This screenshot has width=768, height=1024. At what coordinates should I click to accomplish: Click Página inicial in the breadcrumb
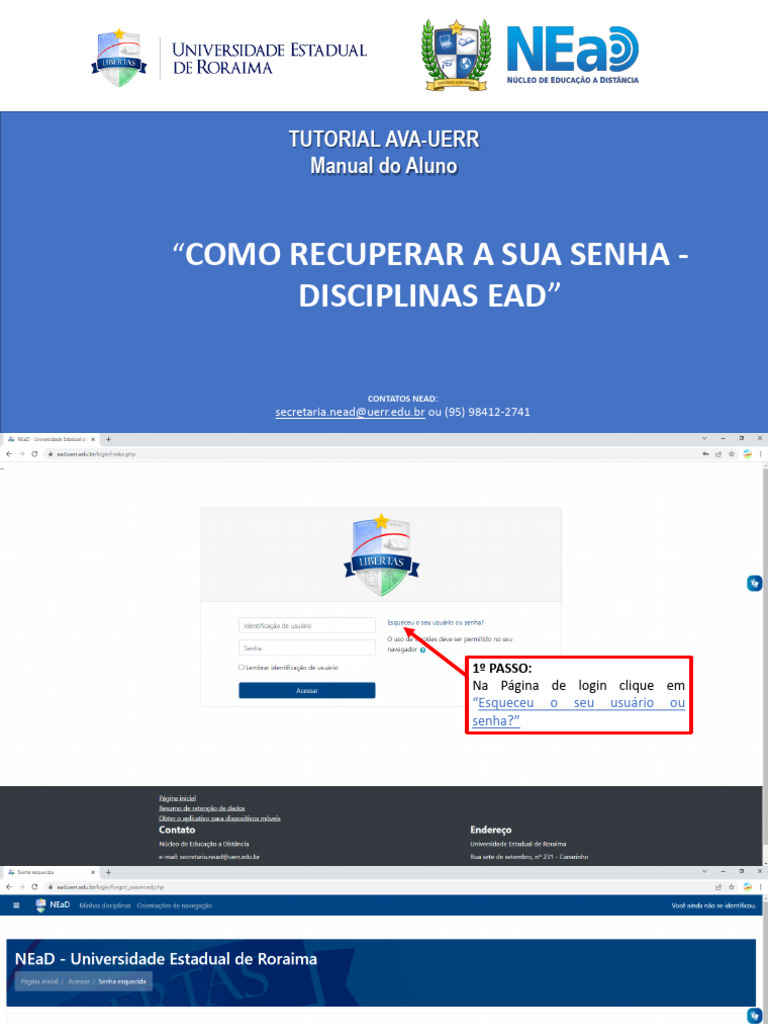click(39, 981)
